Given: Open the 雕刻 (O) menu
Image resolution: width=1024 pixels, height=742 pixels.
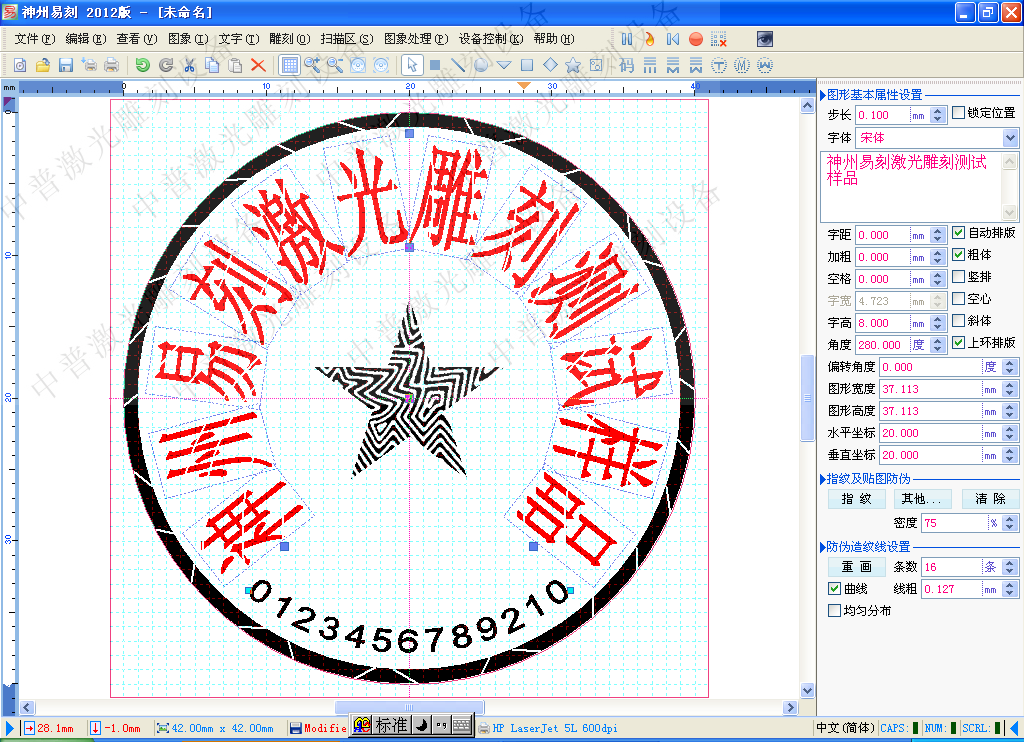Looking at the screenshot, I should (x=289, y=39).
